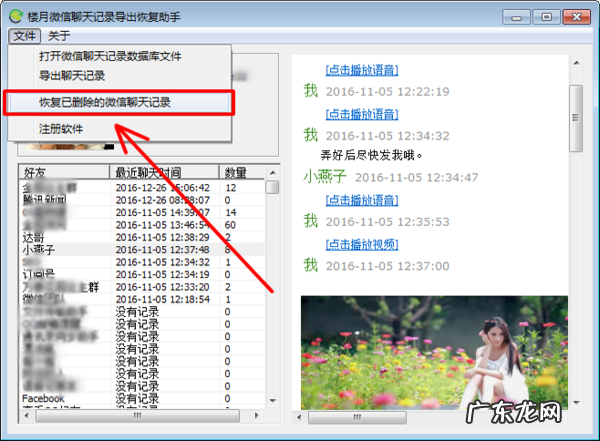The width and height of the screenshot is (600, 441).
Task: Click chat pane vertical scroll thumb
Action: (576, 118)
